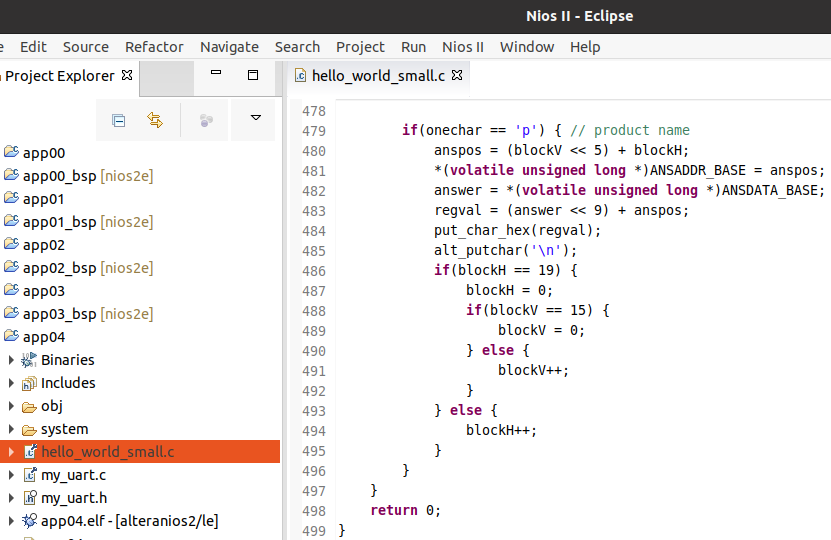Screen dimensions: 831x540
Task: Open the Nios II menu
Action: (463, 47)
